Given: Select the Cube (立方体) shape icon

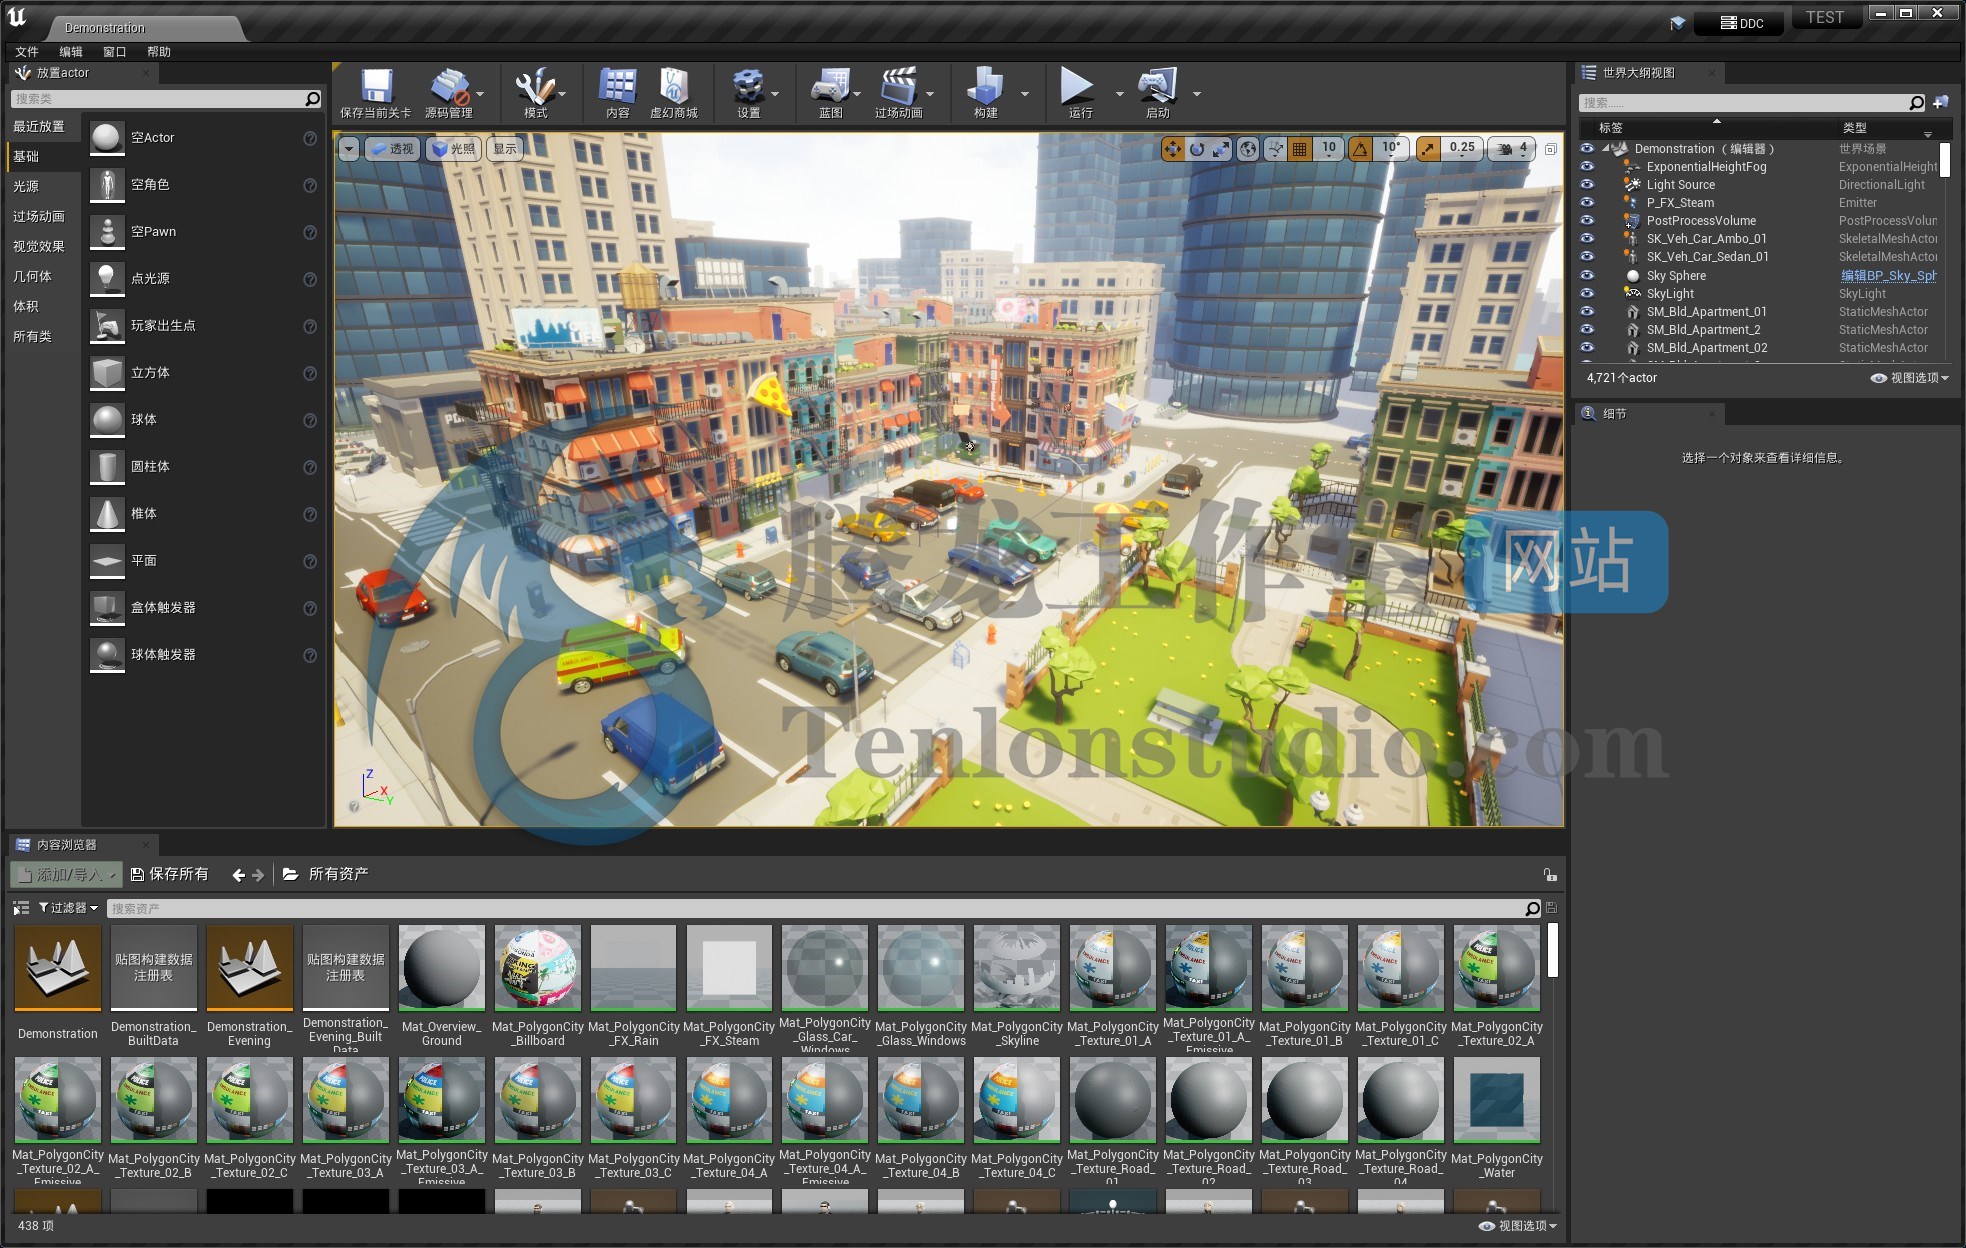Looking at the screenshot, I should 107,373.
